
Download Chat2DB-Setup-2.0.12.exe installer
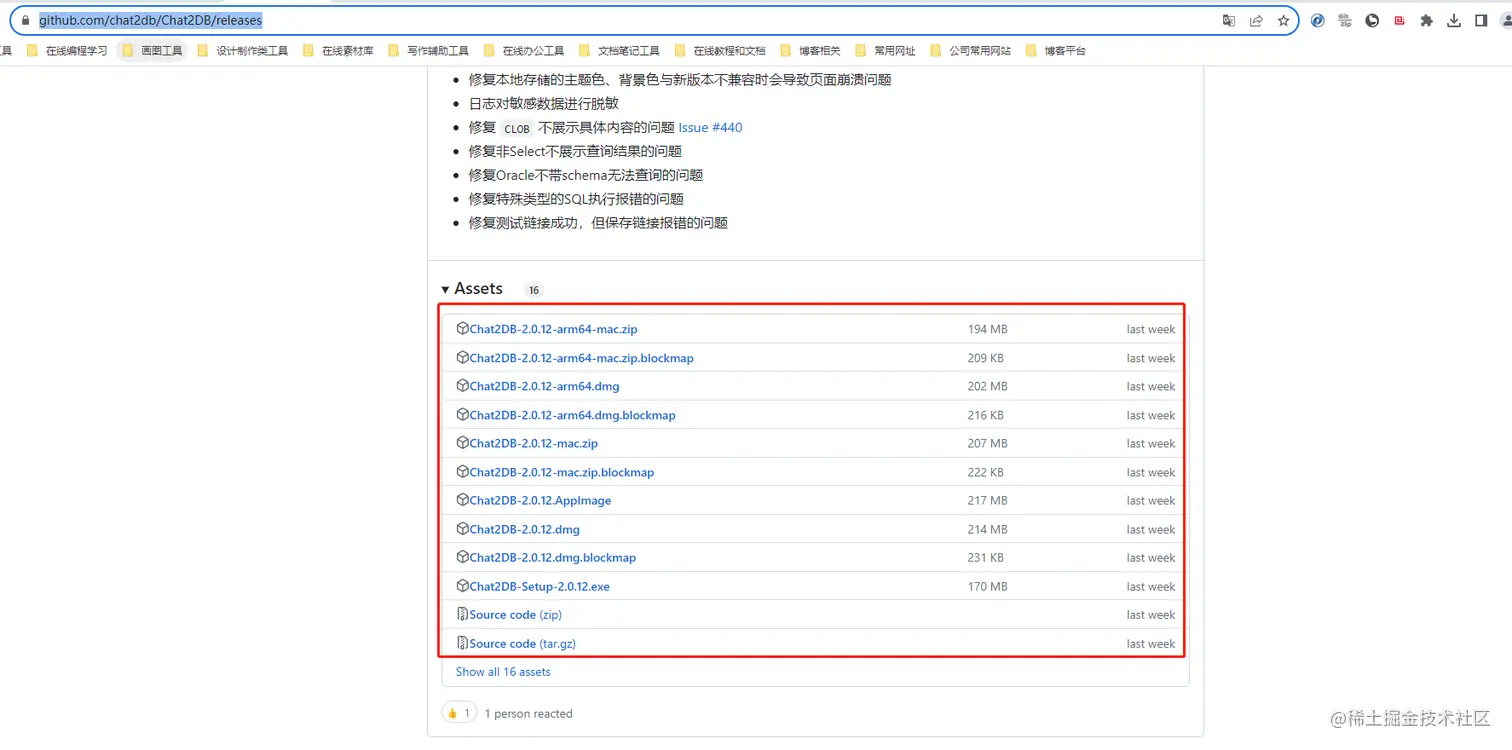[539, 586]
